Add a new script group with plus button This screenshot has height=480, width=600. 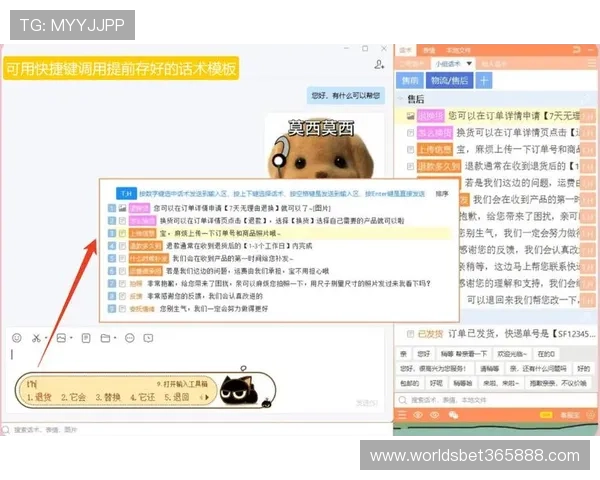[484, 80]
